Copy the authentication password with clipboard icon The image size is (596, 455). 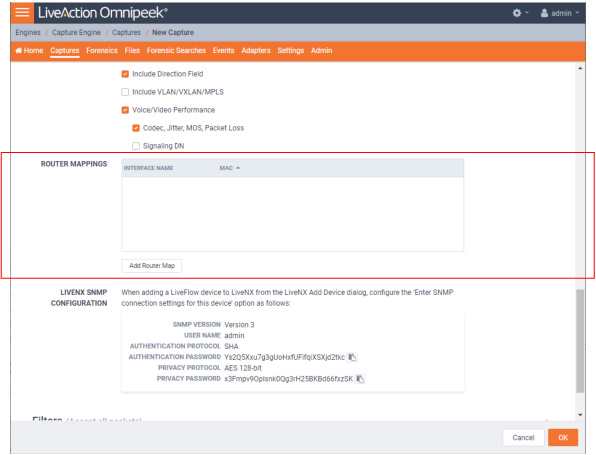tap(352, 357)
